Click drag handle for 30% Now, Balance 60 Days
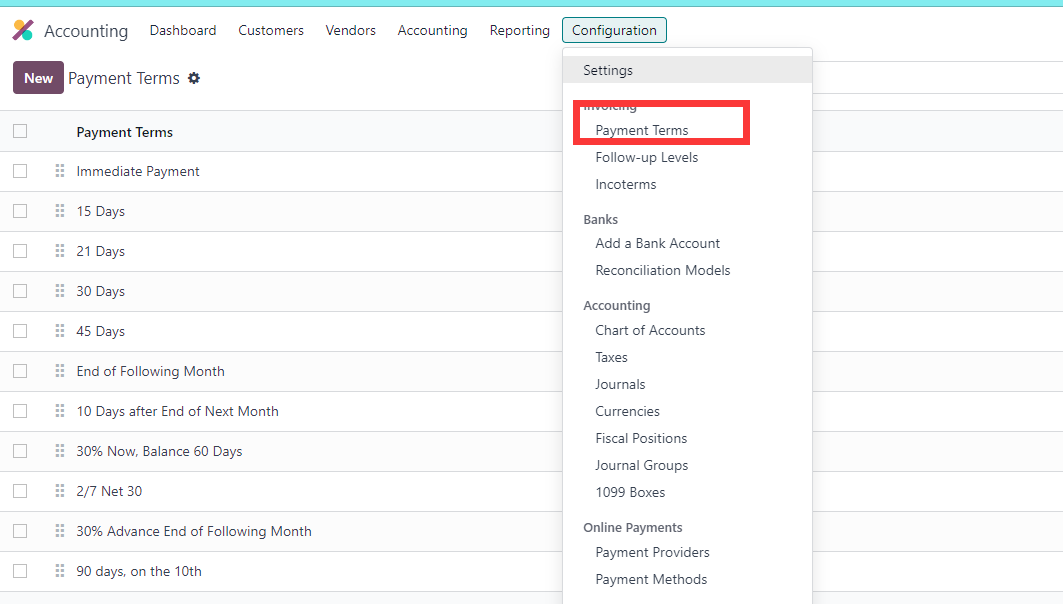 [x=60, y=451]
